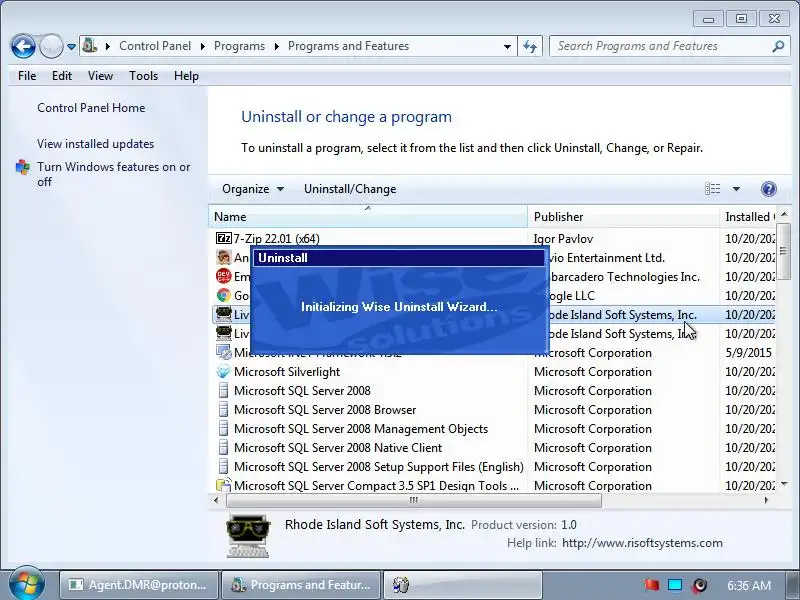Open the http://www.risoftsystems.com help link
Screen dimensions: 800x600
click(642, 543)
